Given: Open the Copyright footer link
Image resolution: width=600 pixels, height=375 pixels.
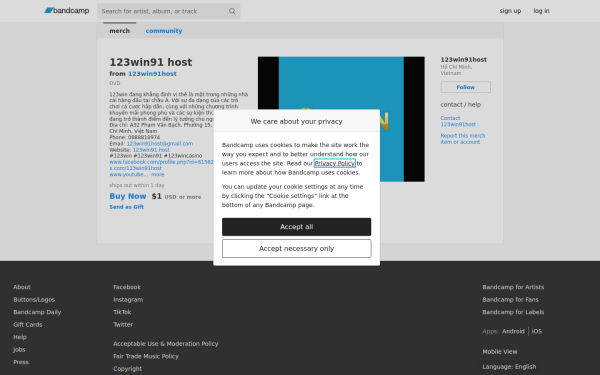Looking at the screenshot, I should point(127,369).
